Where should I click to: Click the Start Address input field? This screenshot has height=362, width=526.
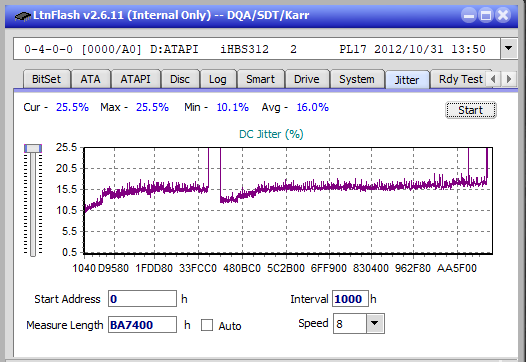coord(142,299)
